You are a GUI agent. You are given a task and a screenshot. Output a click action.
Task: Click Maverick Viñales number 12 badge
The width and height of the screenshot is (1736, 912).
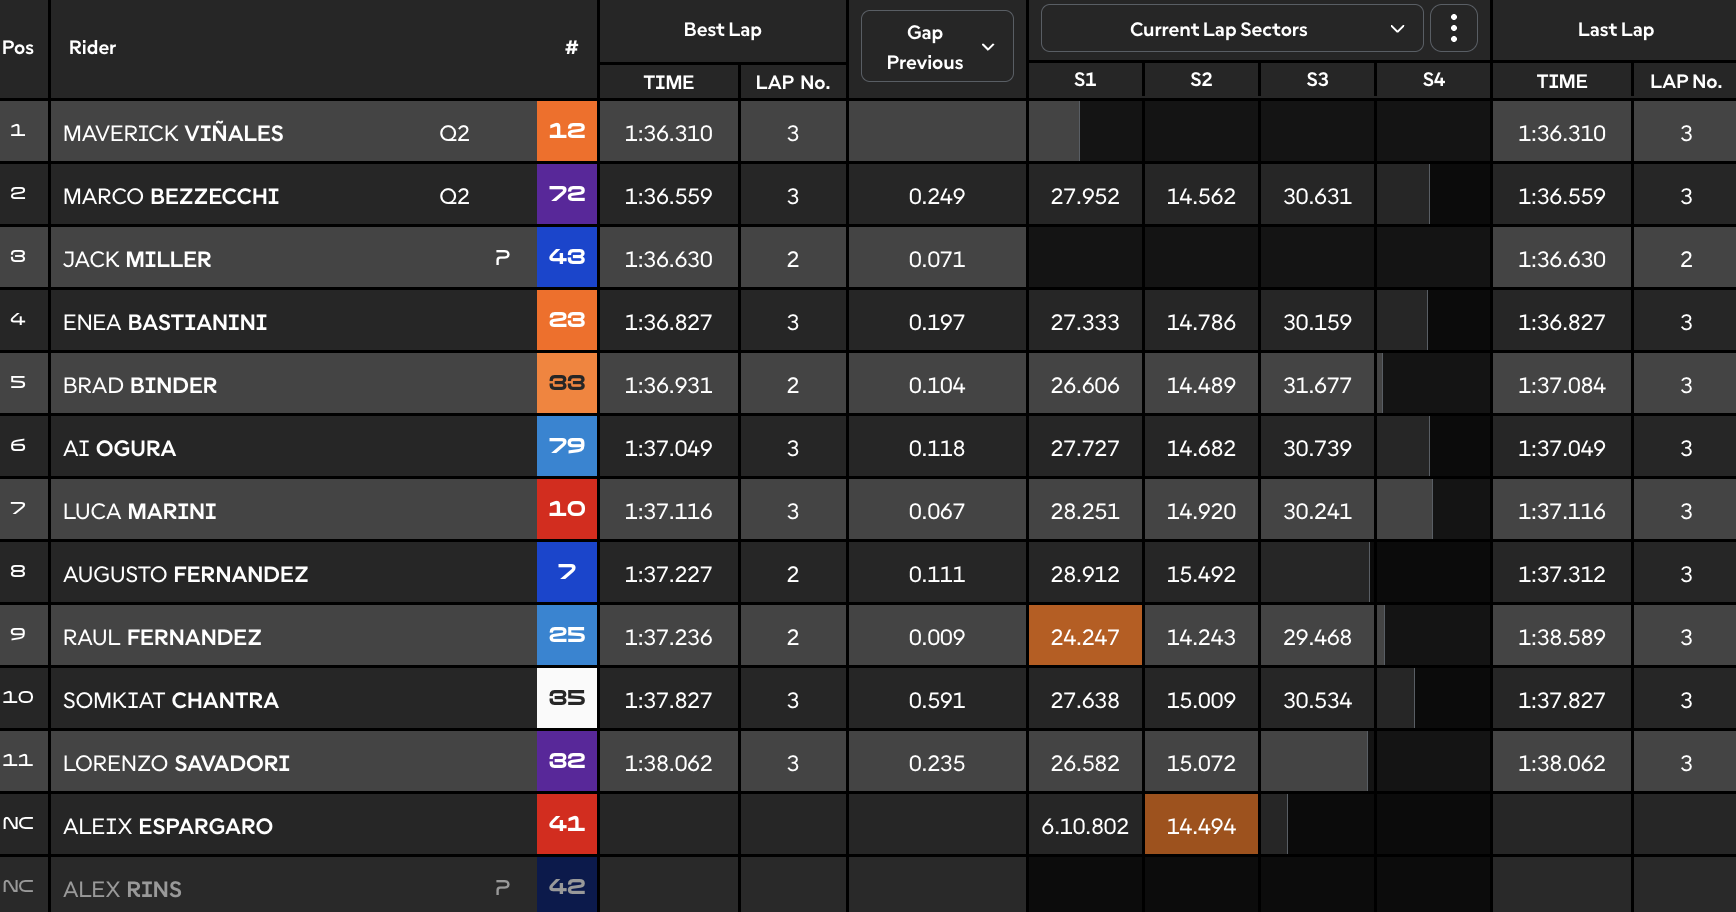(567, 131)
